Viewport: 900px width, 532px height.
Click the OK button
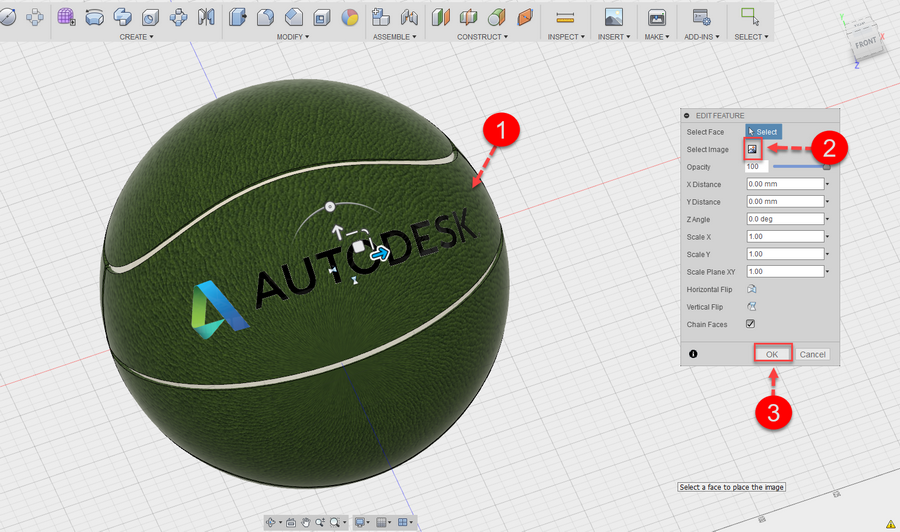773,354
